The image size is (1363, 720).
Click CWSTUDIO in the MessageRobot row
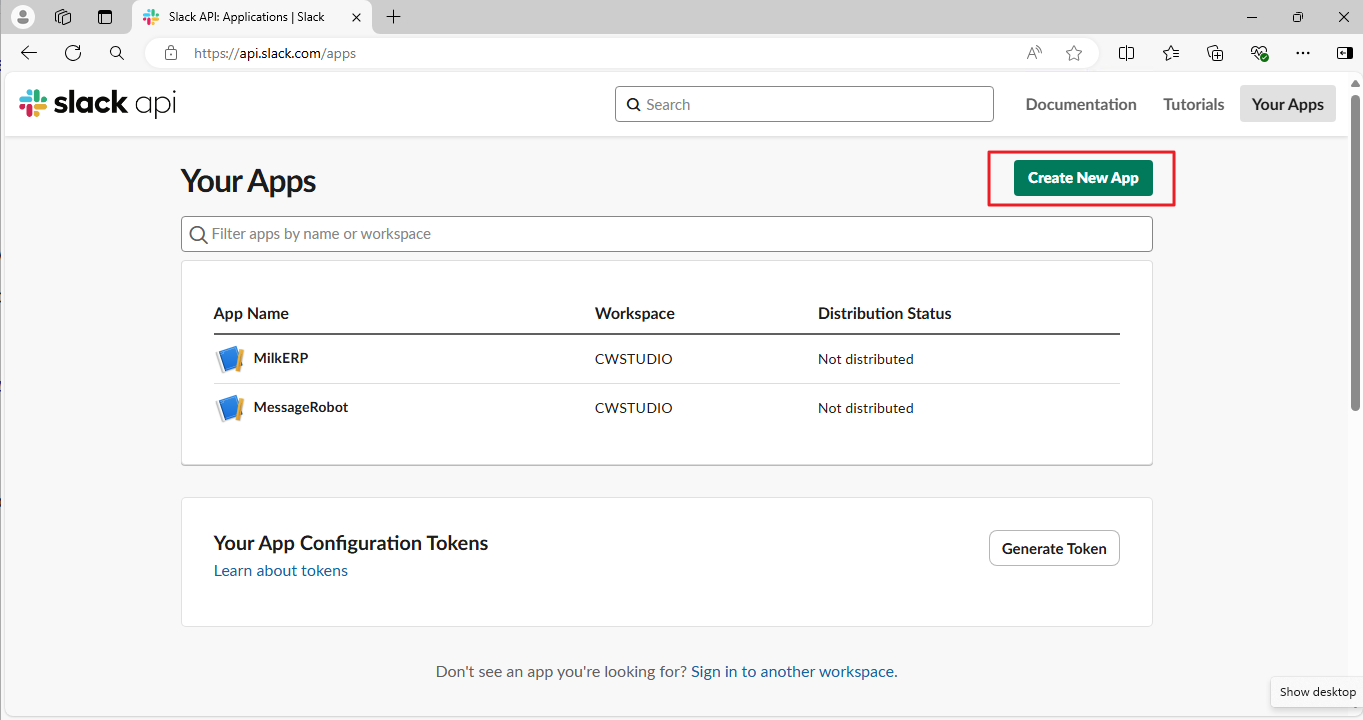coord(633,408)
